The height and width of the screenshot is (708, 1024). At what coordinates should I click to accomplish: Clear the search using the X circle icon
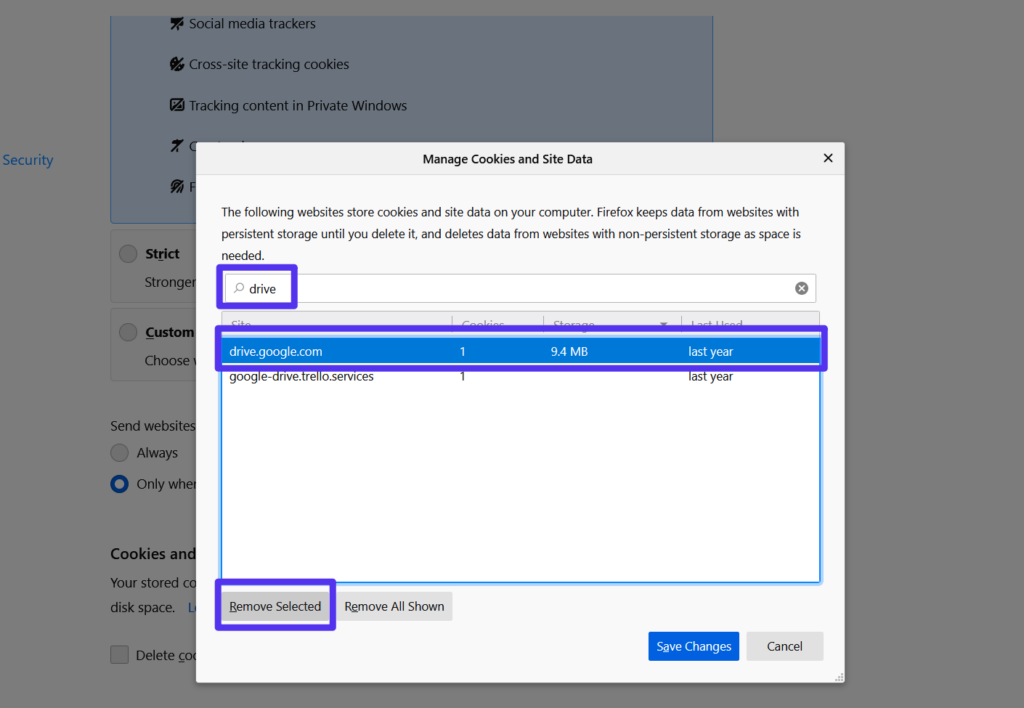click(x=801, y=287)
